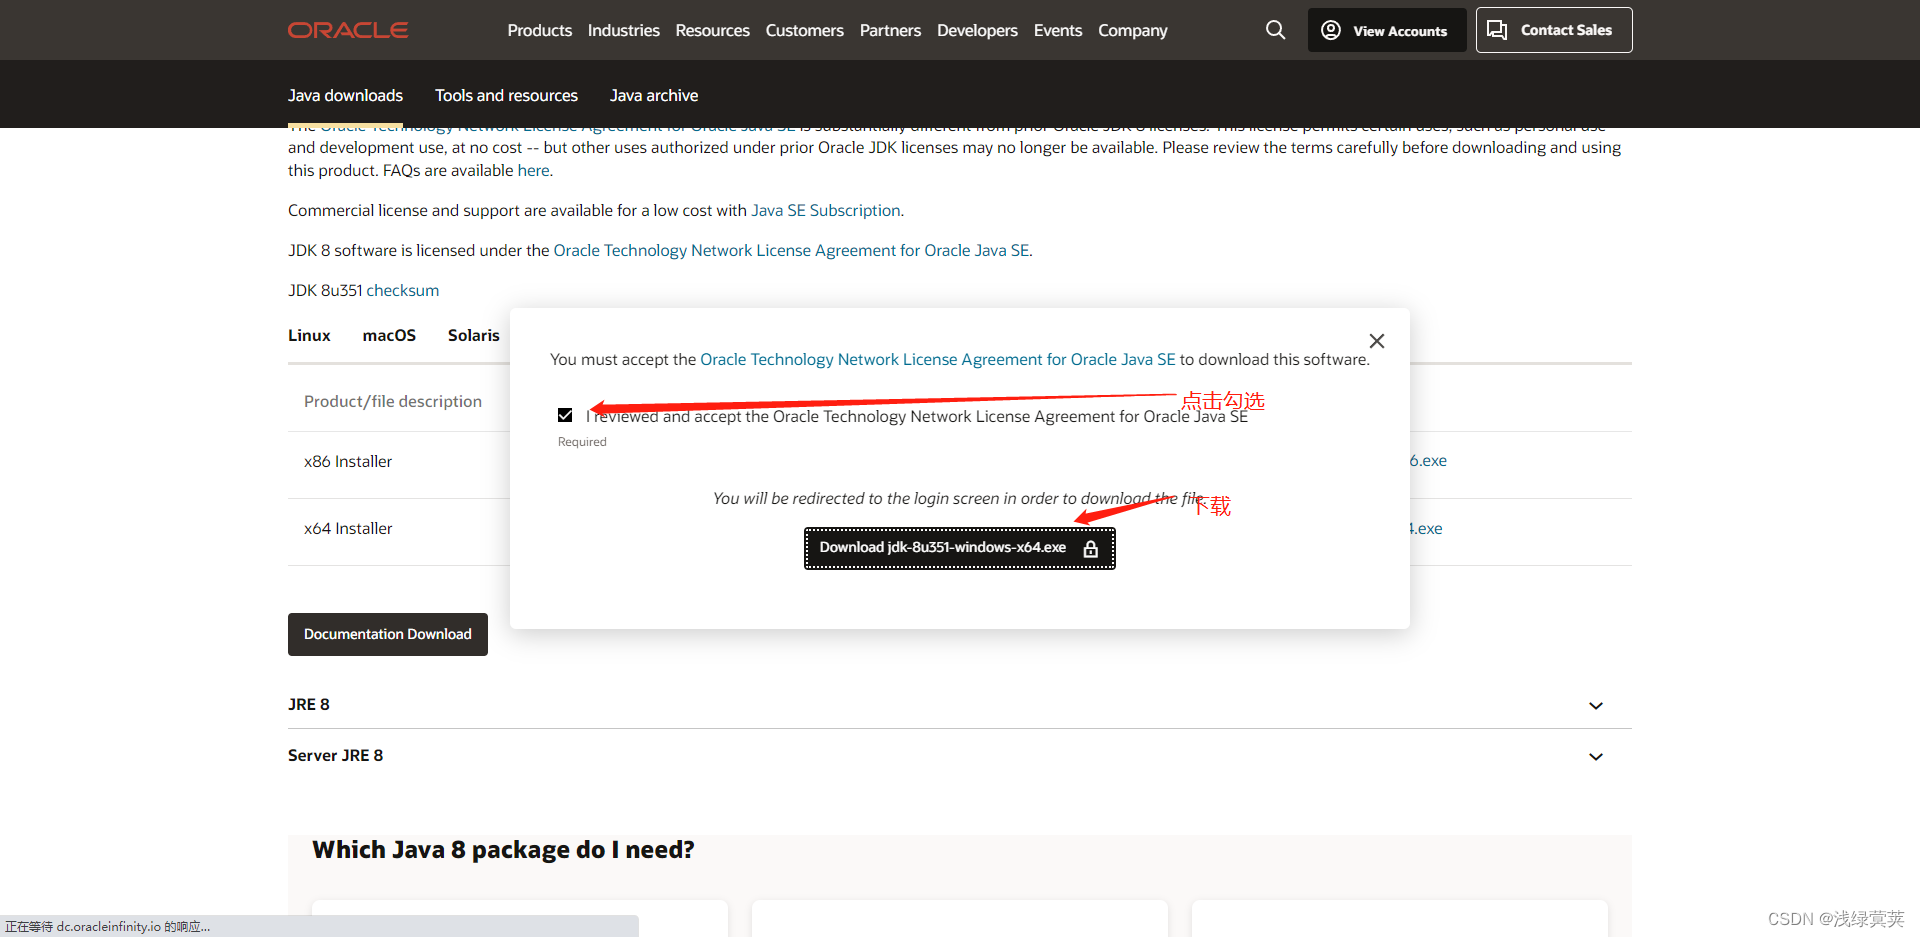This screenshot has width=1920, height=937.
Task: Open the Developers menu
Action: point(977,30)
